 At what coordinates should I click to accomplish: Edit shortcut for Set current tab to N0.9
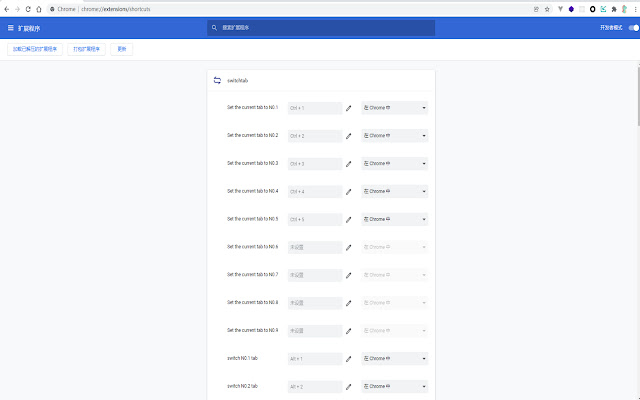click(x=348, y=331)
